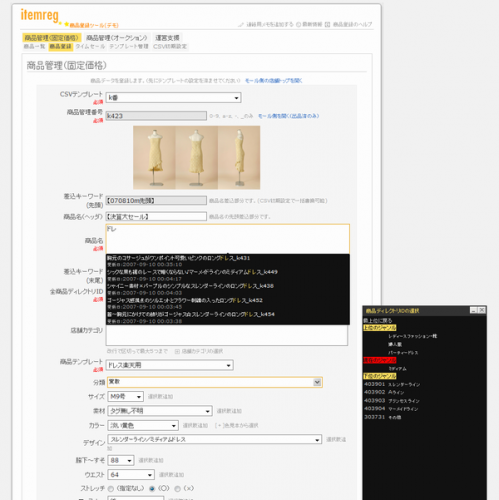Select 403902 Aライン in the directory popup
The image size is (499, 500).
[x=384, y=393]
